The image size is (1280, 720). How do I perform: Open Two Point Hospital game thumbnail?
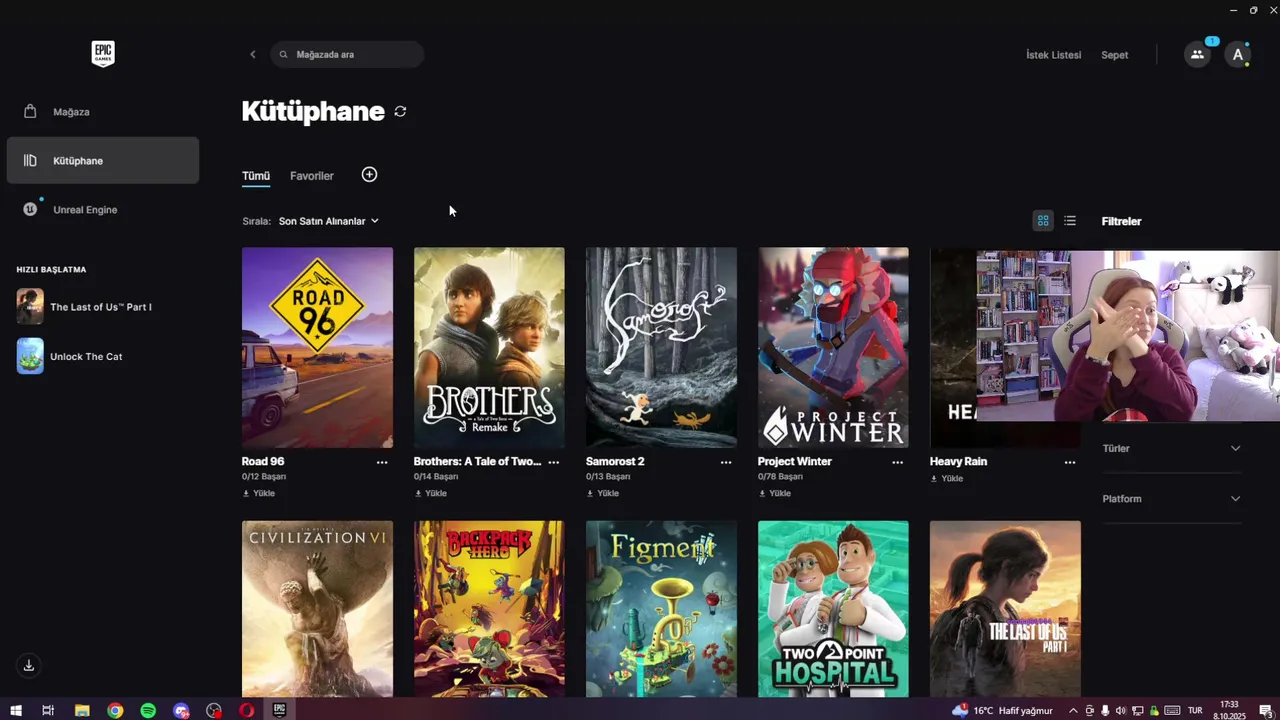click(x=833, y=608)
